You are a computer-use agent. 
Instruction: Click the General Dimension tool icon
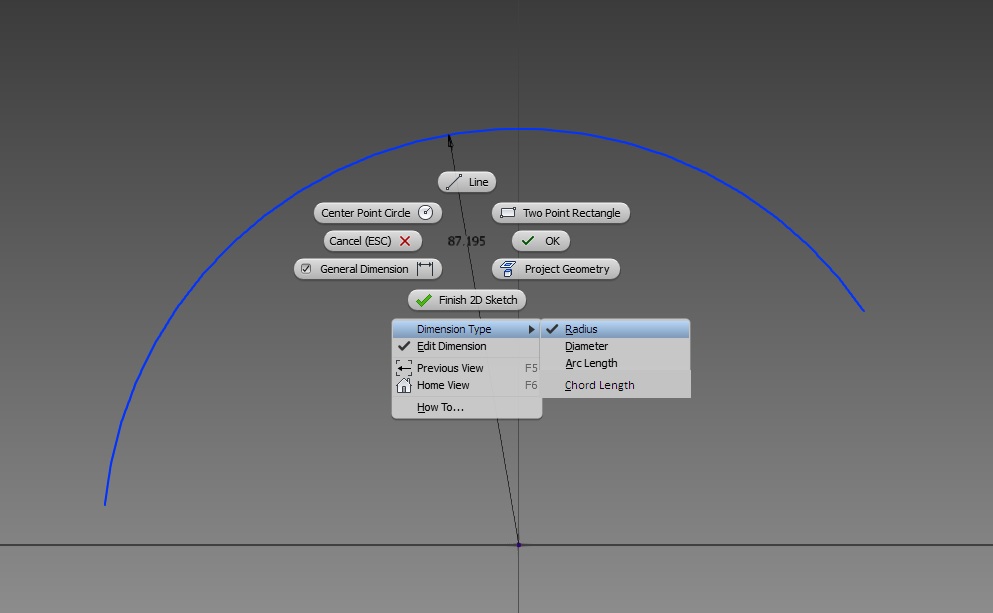[424, 268]
